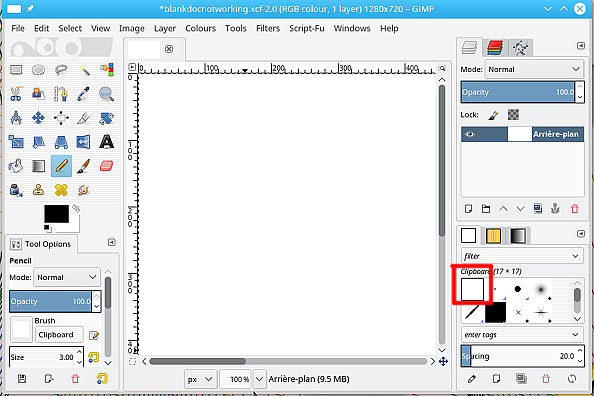Image resolution: width=594 pixels, height=396 pixels.
Task: Open the File menu
Action: point(18,28)
